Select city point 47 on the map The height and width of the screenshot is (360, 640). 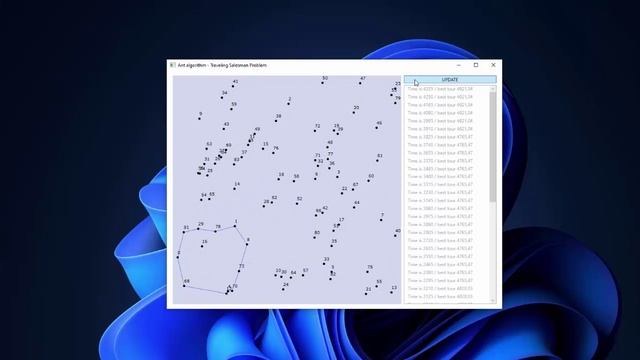pyautogui.click(x=360, y=83)
